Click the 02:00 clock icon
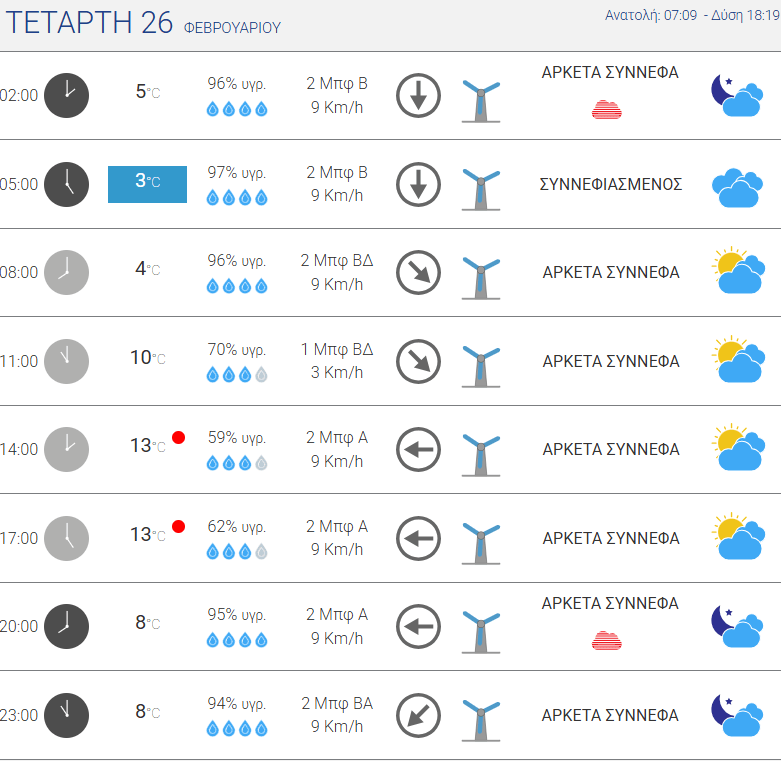 point(66,96)
